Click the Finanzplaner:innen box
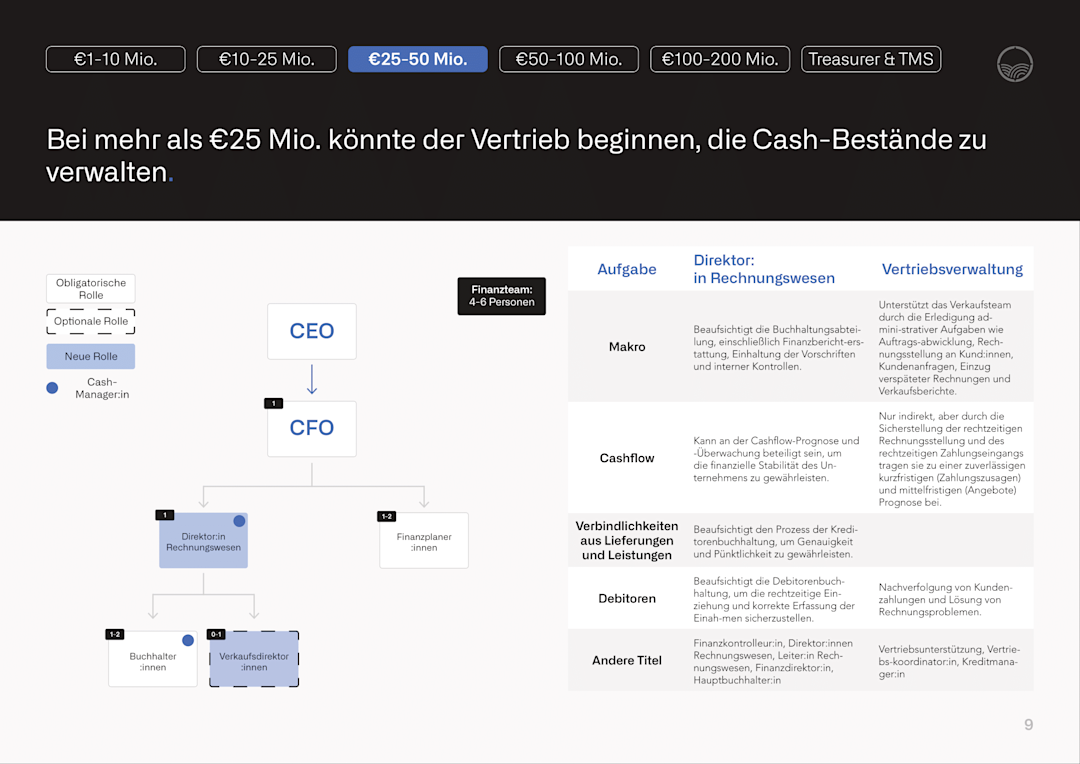1080x764 pixels. pos(424,541)
